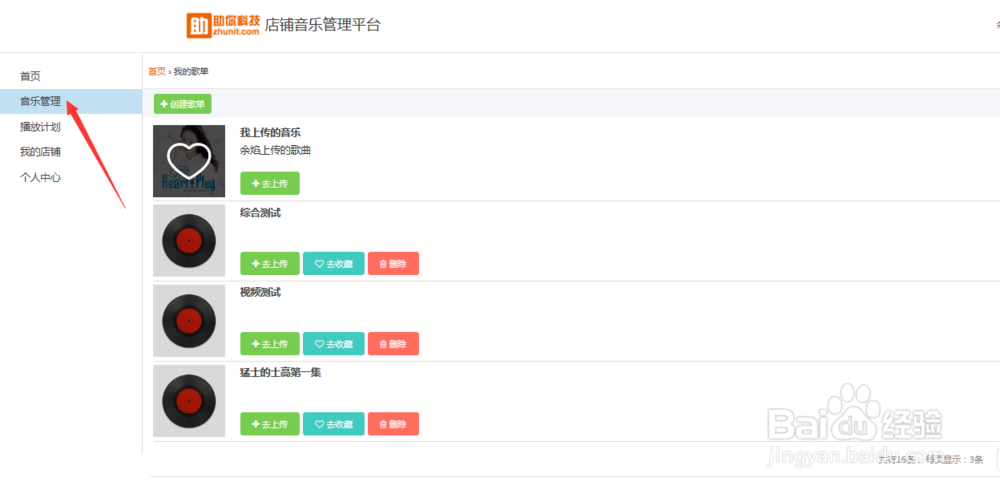Open the 综合测试 playlist title
1000x490 pixels.
pos(260,212)
